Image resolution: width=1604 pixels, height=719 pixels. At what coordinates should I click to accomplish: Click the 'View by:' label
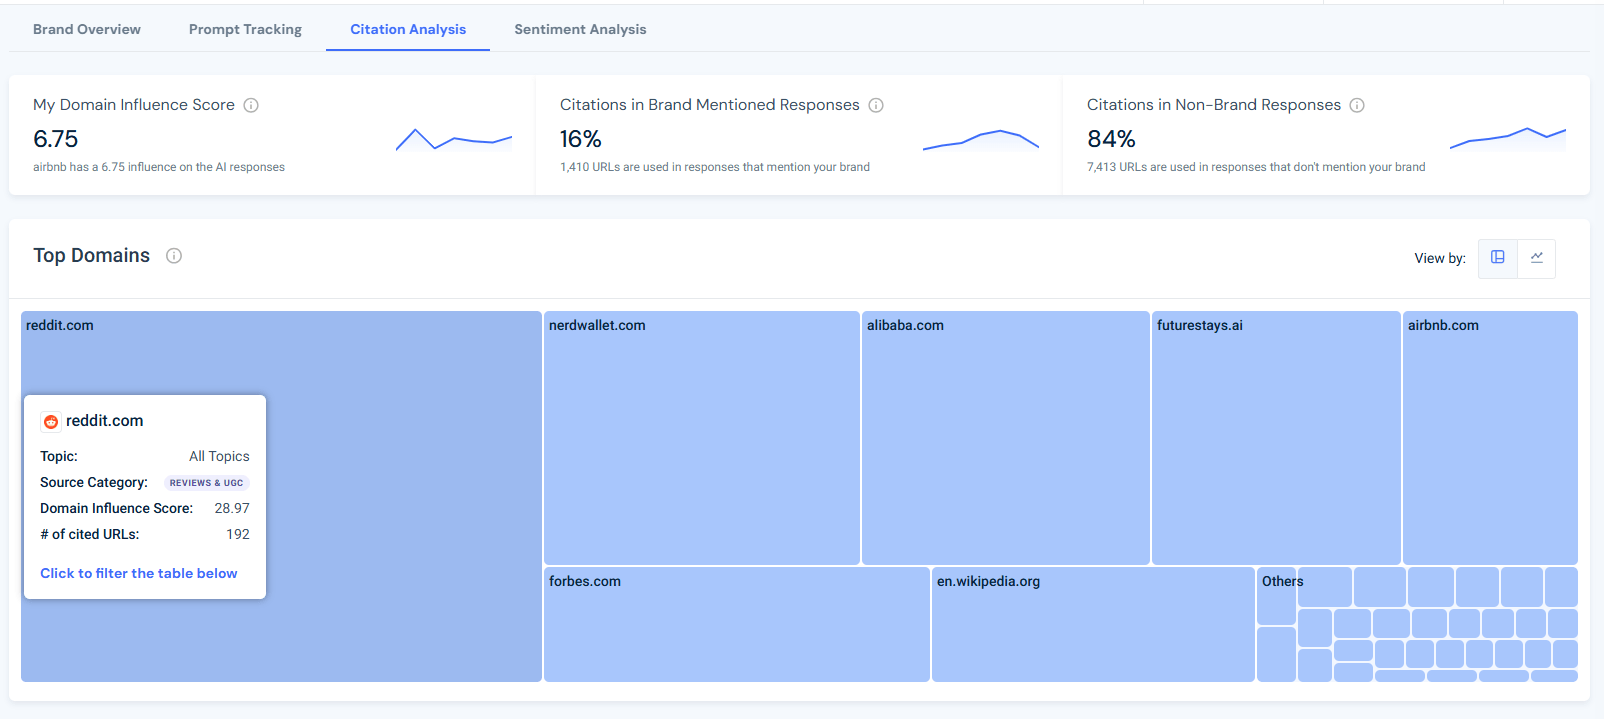point(1440,258)
